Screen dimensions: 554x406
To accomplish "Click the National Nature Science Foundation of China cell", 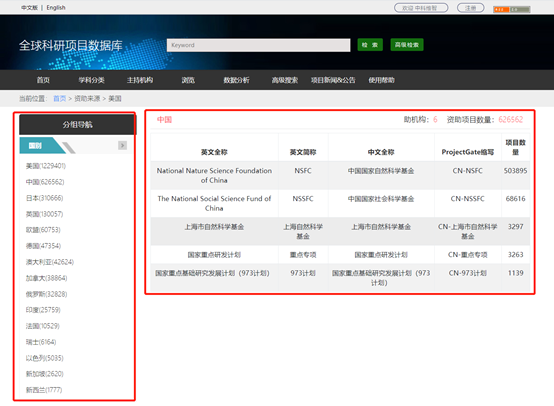I will pos(214,175).
